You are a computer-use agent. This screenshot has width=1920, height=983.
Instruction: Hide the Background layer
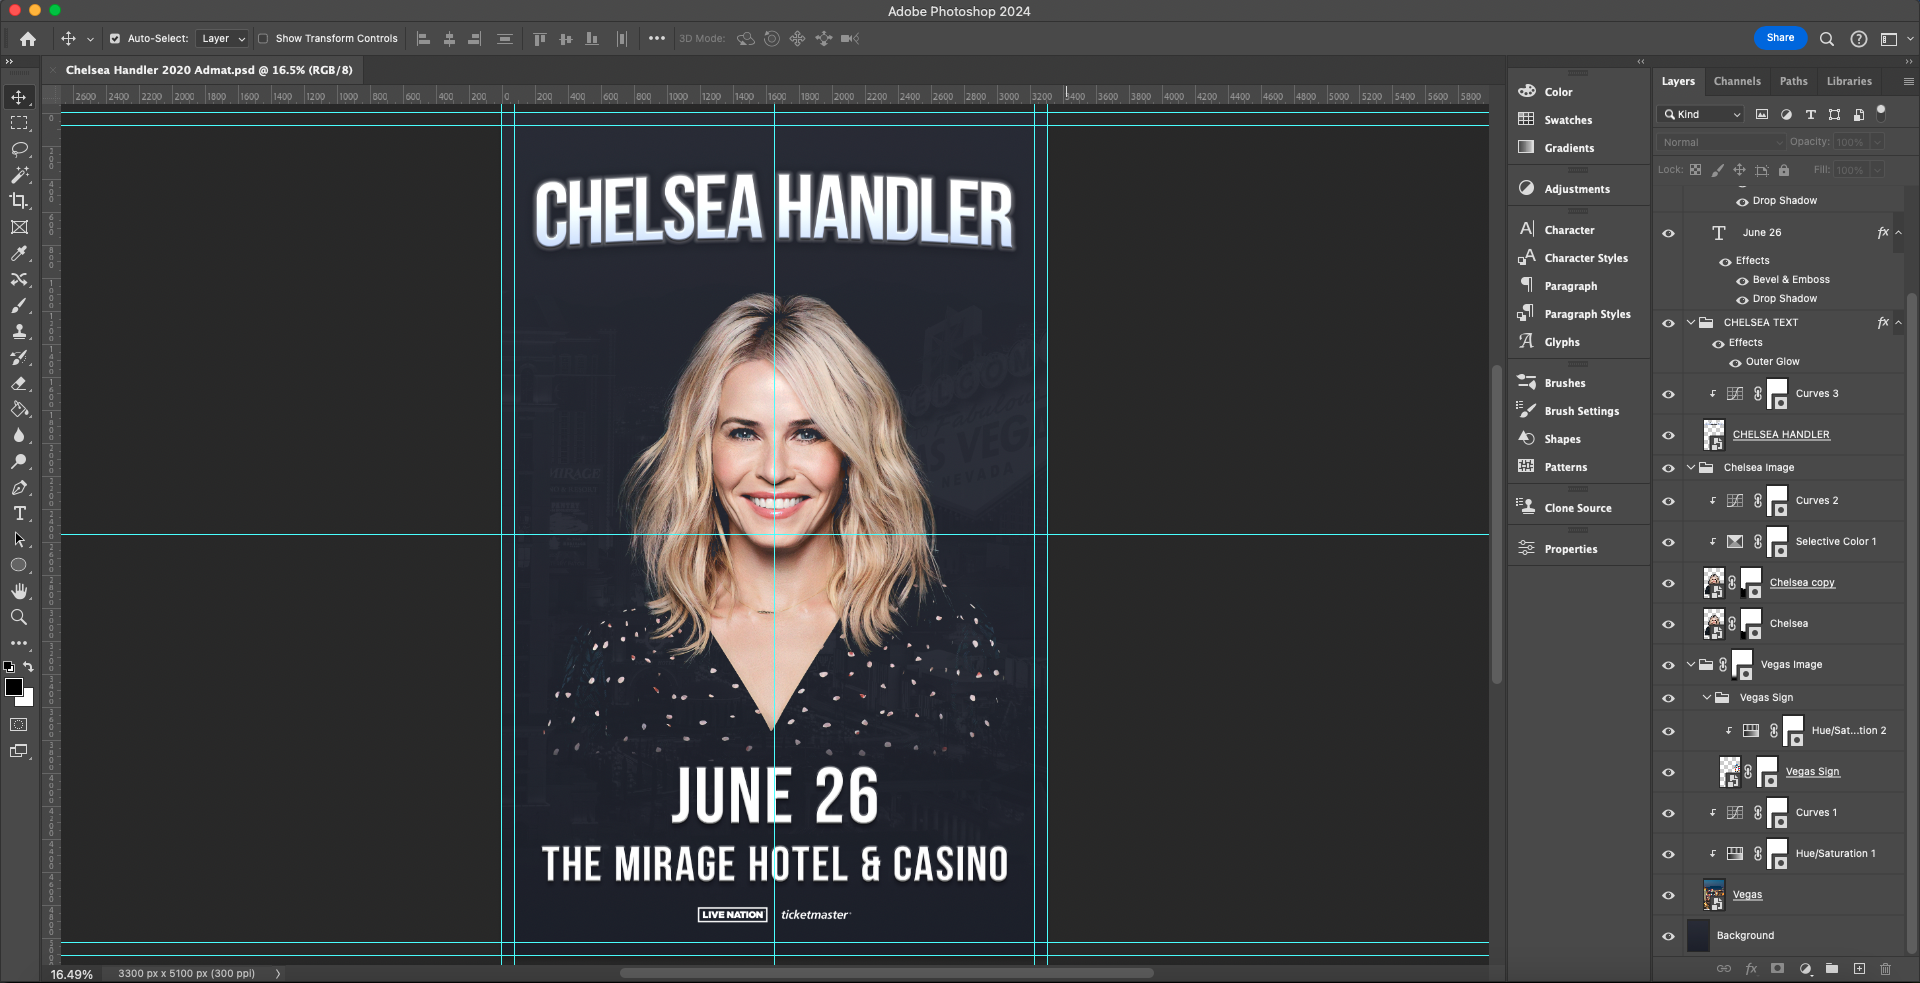click(1668, 936)
